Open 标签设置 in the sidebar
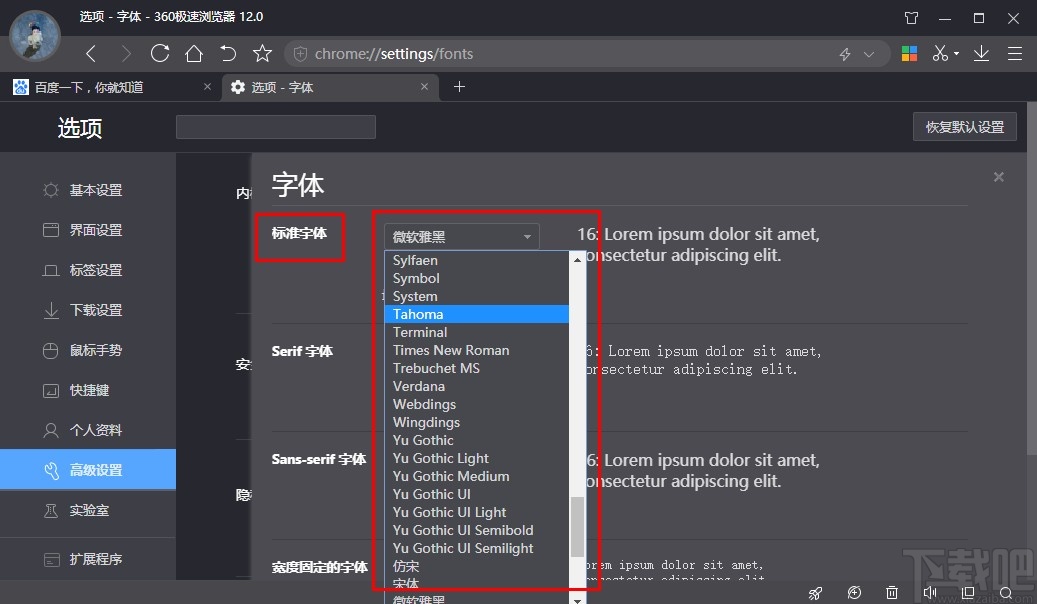This screenshot has width=1037, height=604. pyautogui.click(x=88, y=270)
